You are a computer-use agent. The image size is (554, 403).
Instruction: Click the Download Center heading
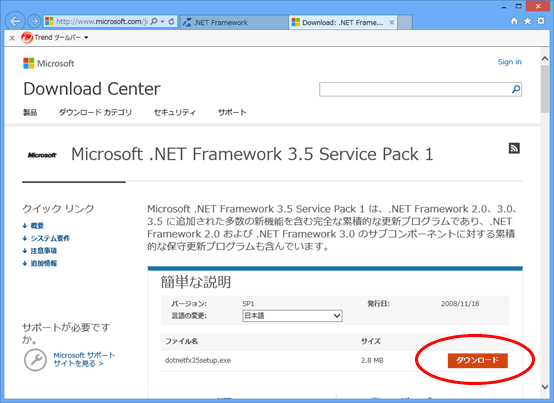(x=92, y=89)
